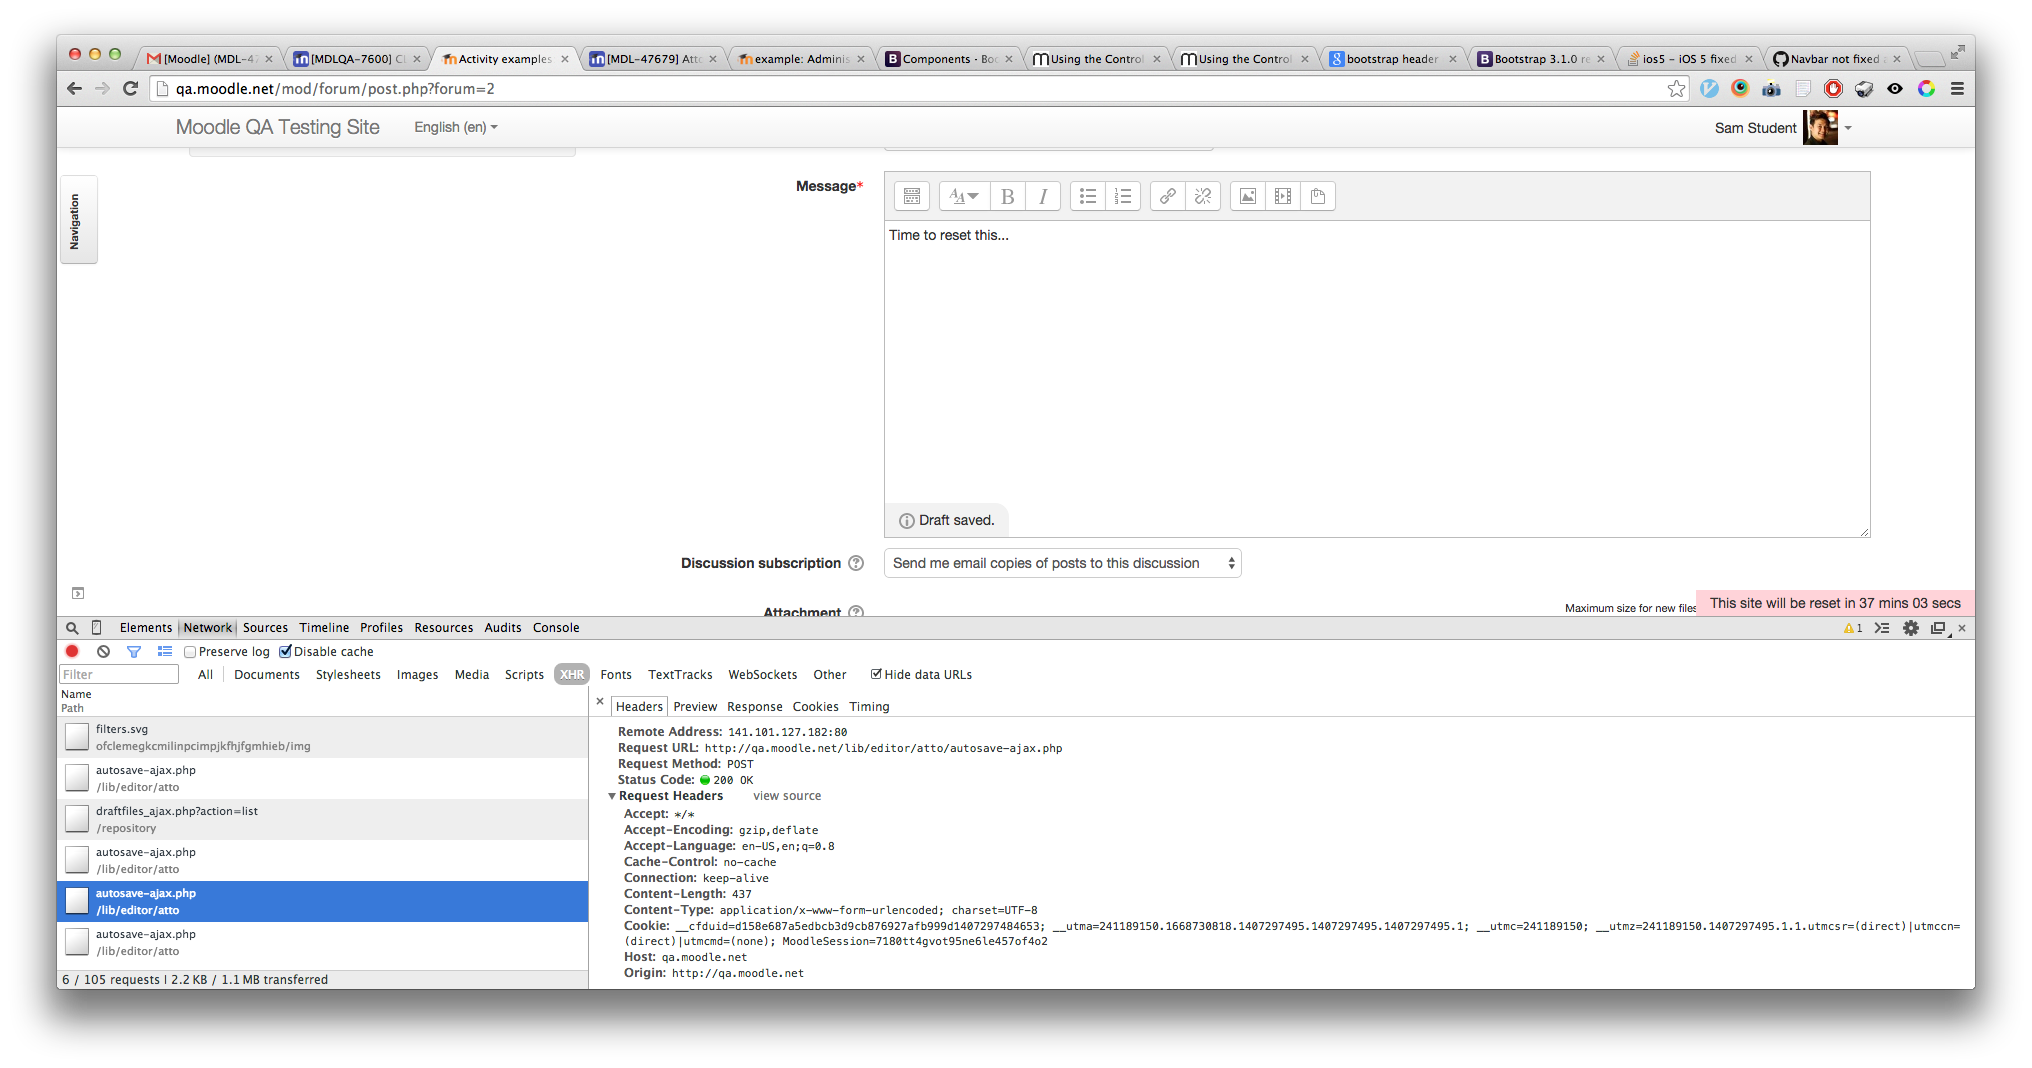Open the DevTools Elements panel
Image resolution: width=2032 pixels, height=1068 pixels.
click(146, 628)
